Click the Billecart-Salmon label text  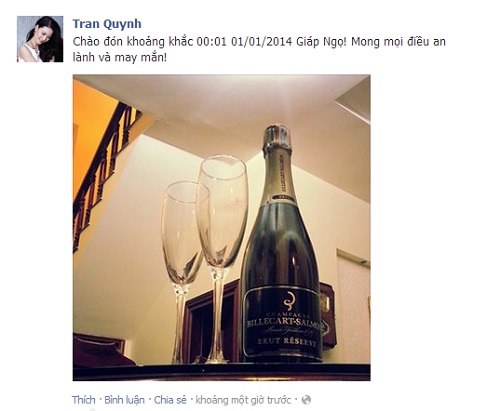pyautogui.click(x=283, y=323)
